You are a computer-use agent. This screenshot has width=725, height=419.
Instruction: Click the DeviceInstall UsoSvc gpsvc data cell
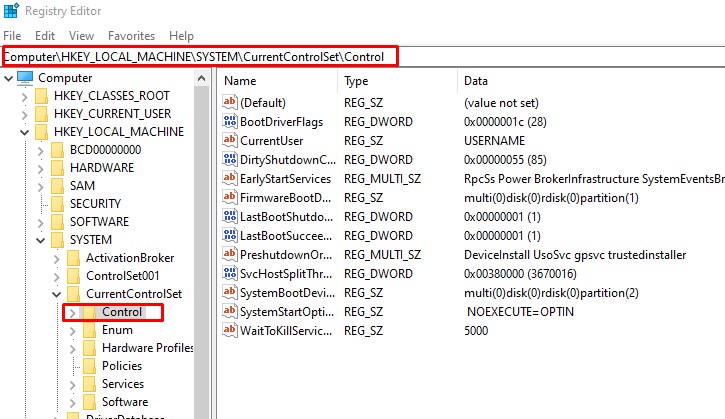(575, 255)
